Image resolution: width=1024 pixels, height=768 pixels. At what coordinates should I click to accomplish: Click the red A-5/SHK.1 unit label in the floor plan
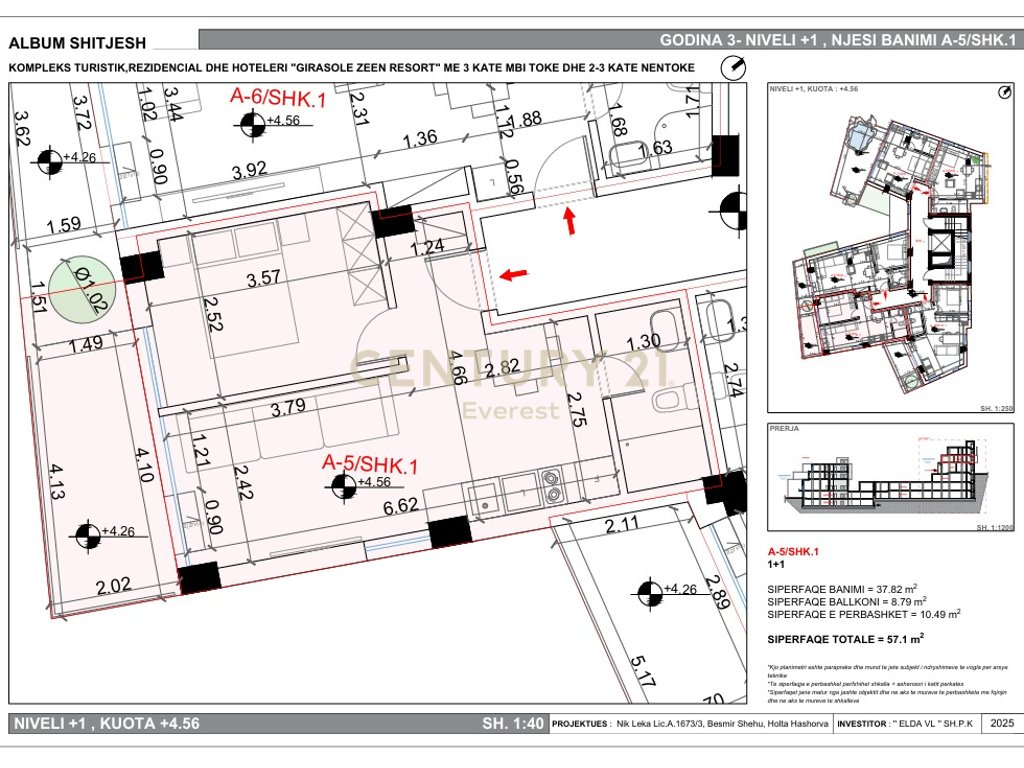tap(370, 464)
